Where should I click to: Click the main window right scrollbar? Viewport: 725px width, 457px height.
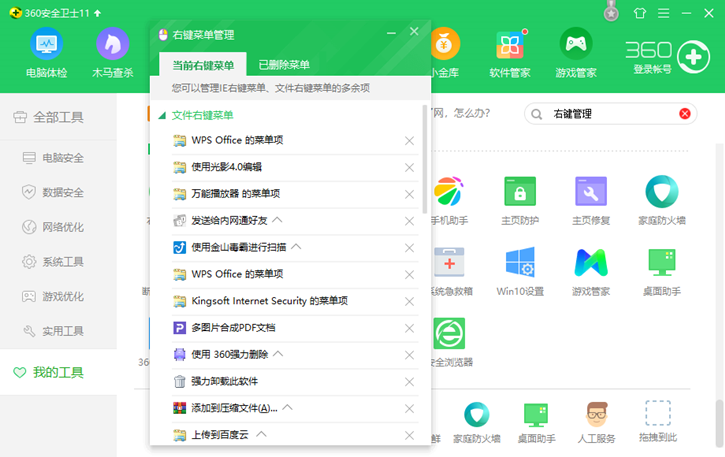pos(719,423)
